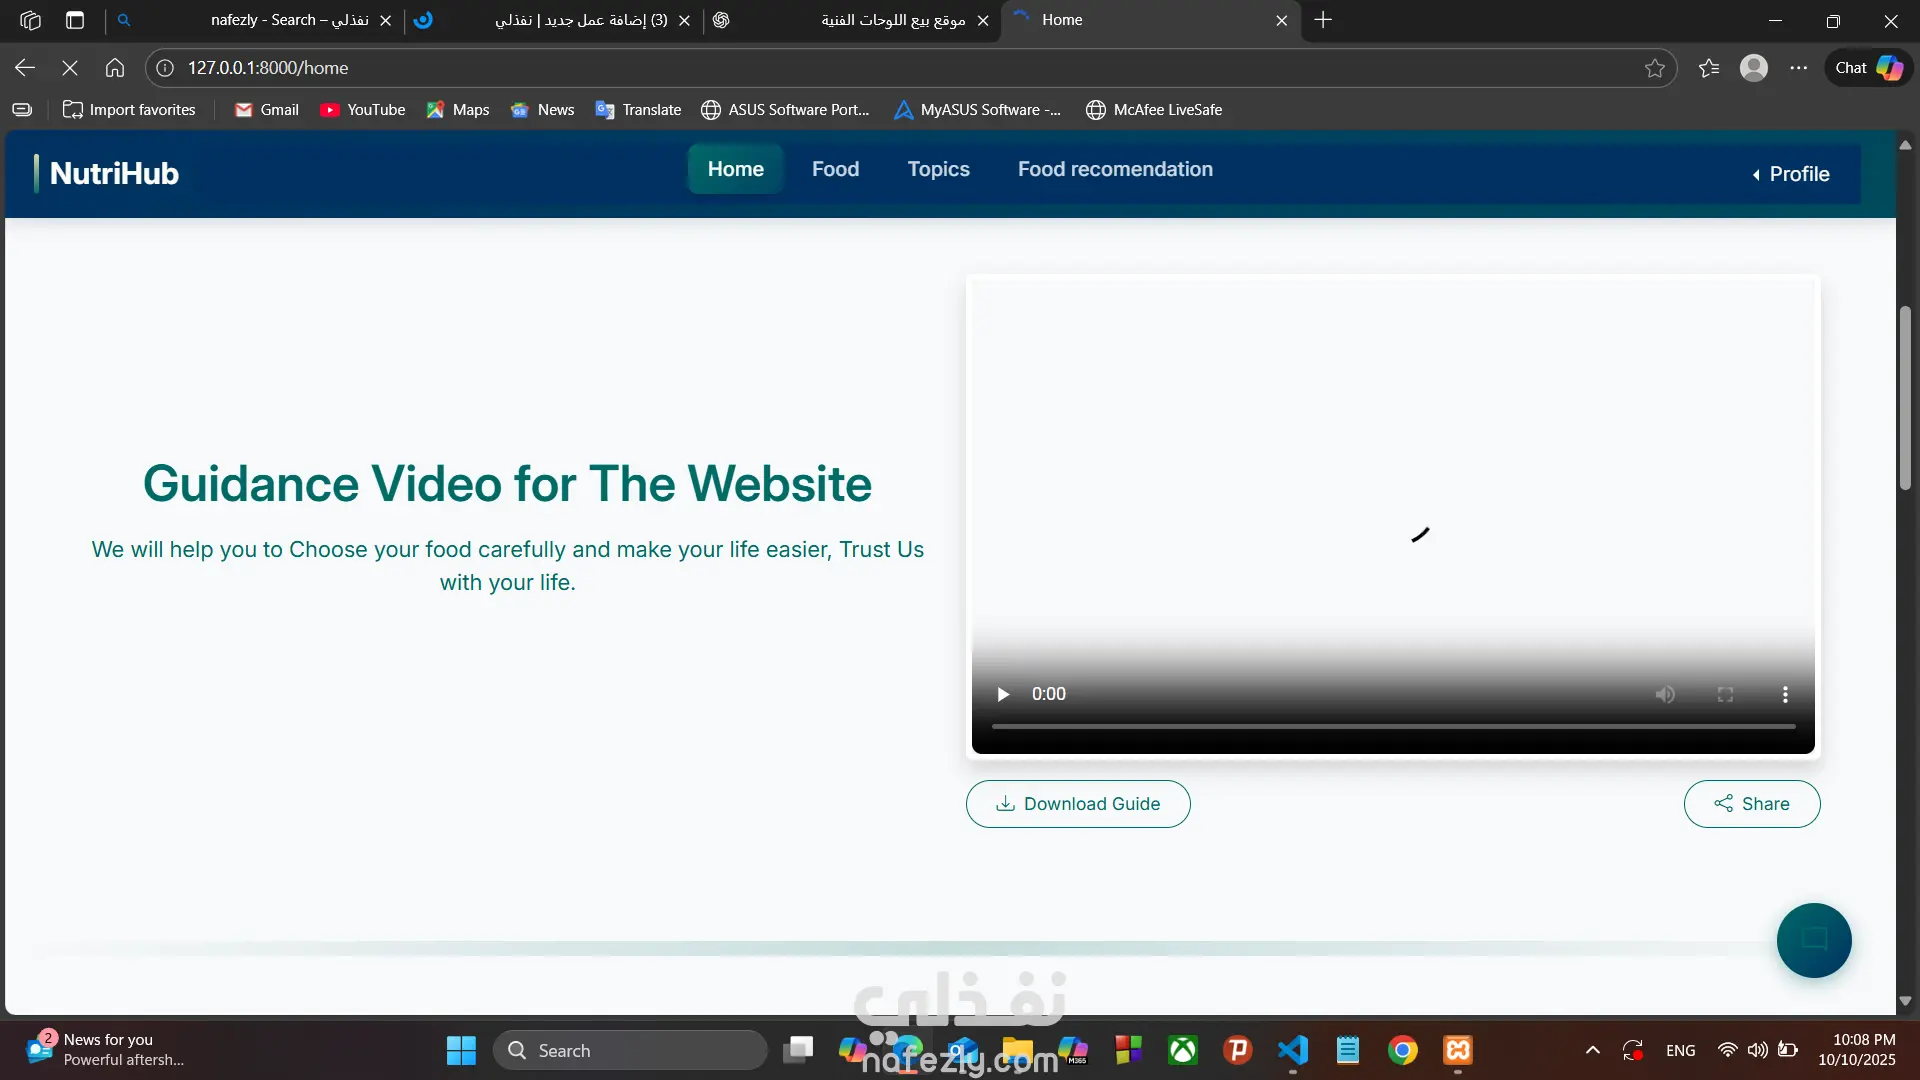Image resolution: width=1920 pixels, height=1080 pixels.
Task: Go to the Topics nav item
Action: [x=938, y=169]
